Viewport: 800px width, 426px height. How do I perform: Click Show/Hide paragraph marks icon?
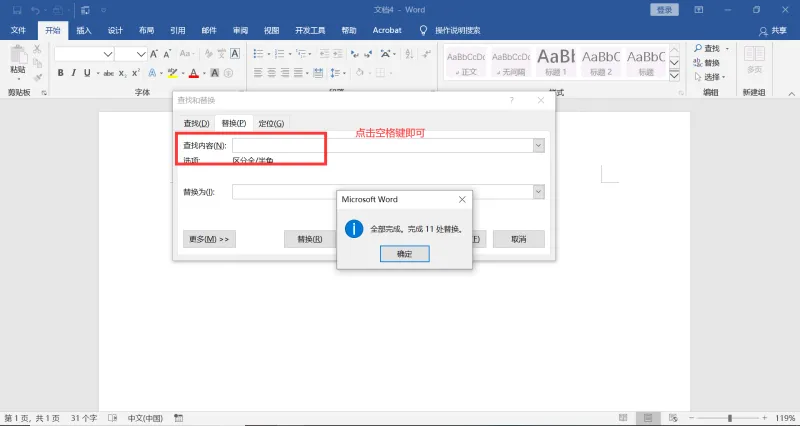(x=427, y=54)
